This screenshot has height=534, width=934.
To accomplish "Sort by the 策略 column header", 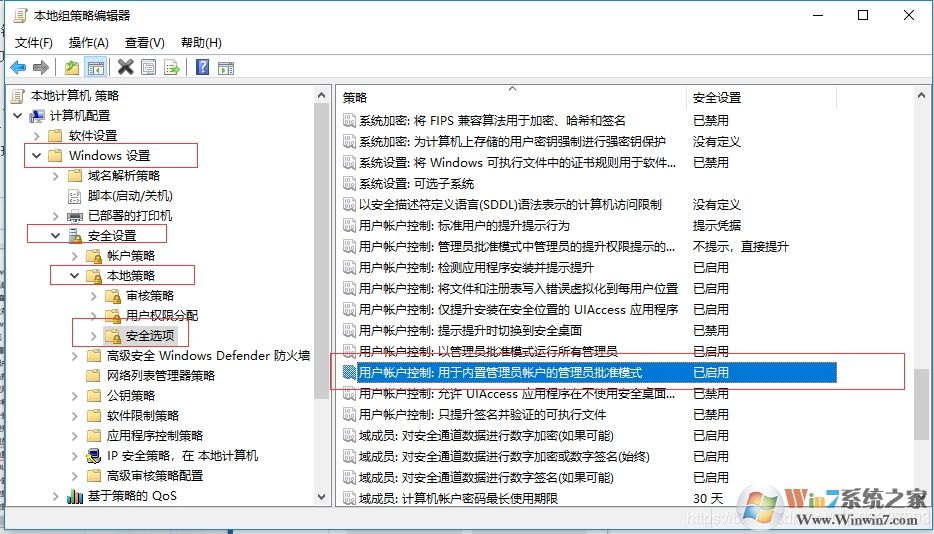I will [x=512, y=98].
